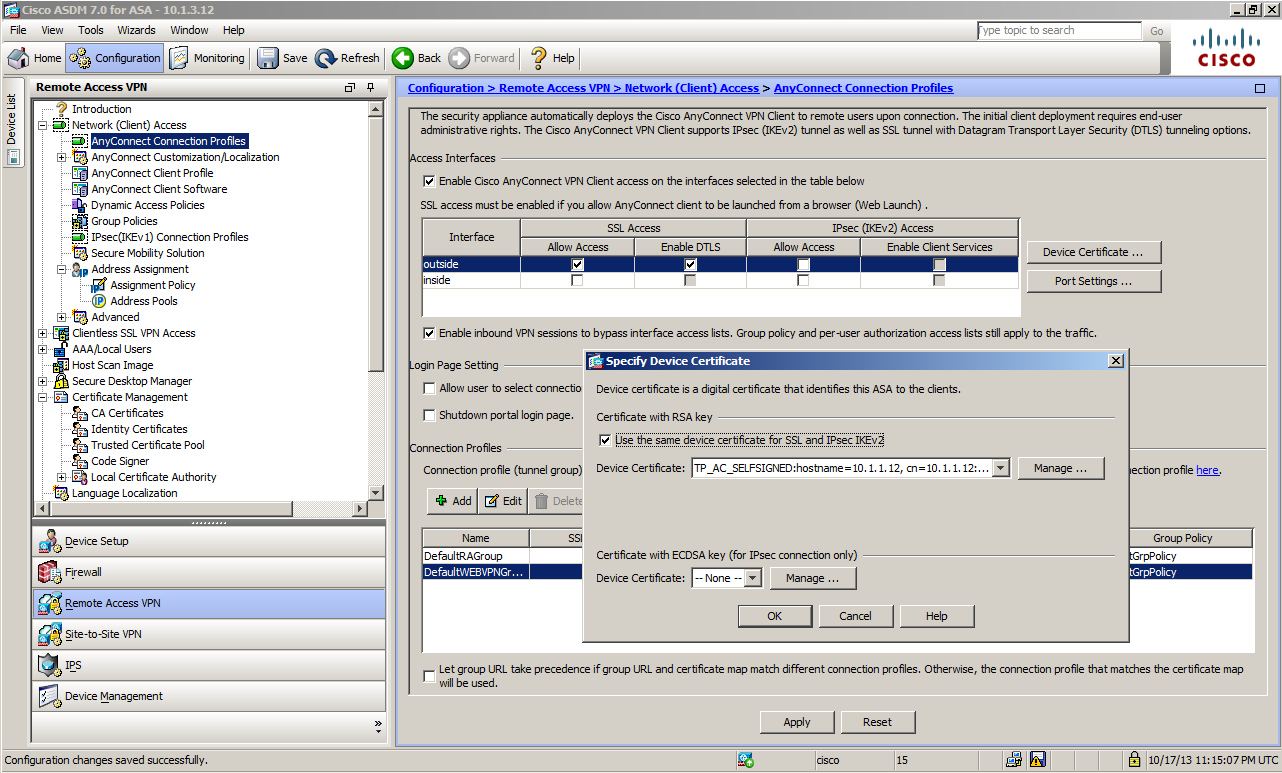Click OK in Specify Device Certificate dialog
This screenshot has height=773, width=1282.
tap(775, 616)
